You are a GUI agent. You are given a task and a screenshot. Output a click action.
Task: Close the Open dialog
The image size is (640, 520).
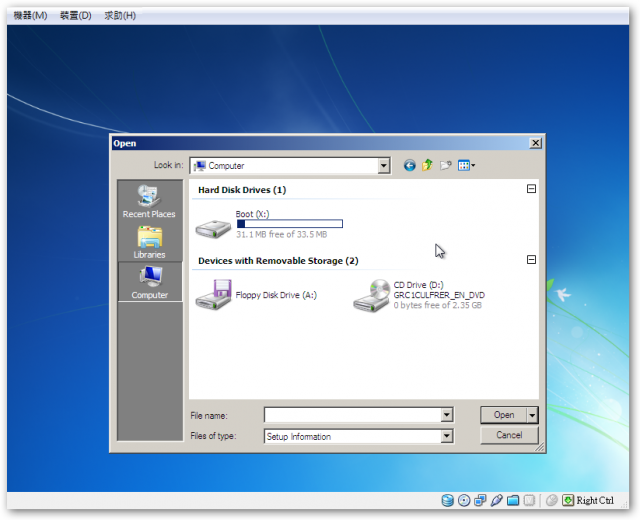(x=535, y=143)
